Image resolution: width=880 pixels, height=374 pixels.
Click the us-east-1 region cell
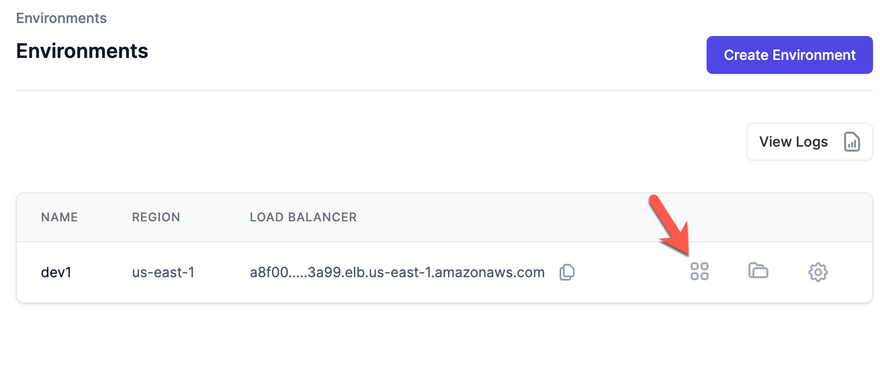pos(163,273)
